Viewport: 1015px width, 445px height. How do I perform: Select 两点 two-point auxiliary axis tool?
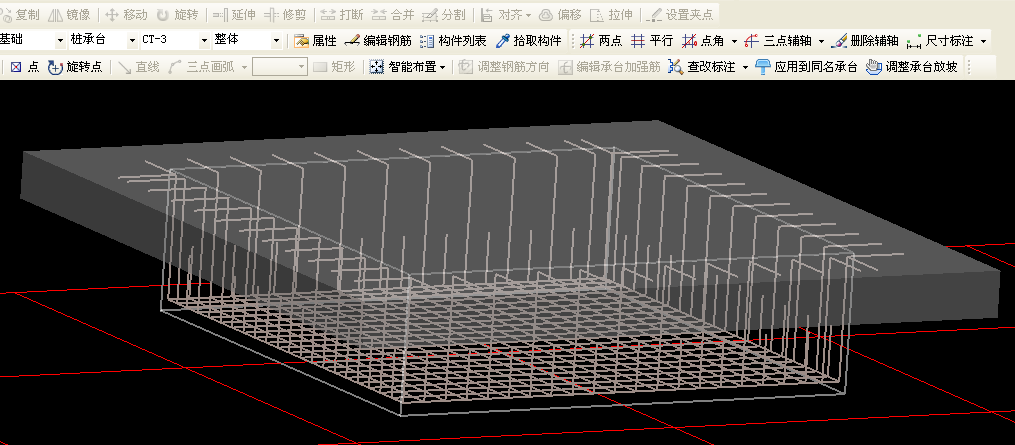(601, 41)
